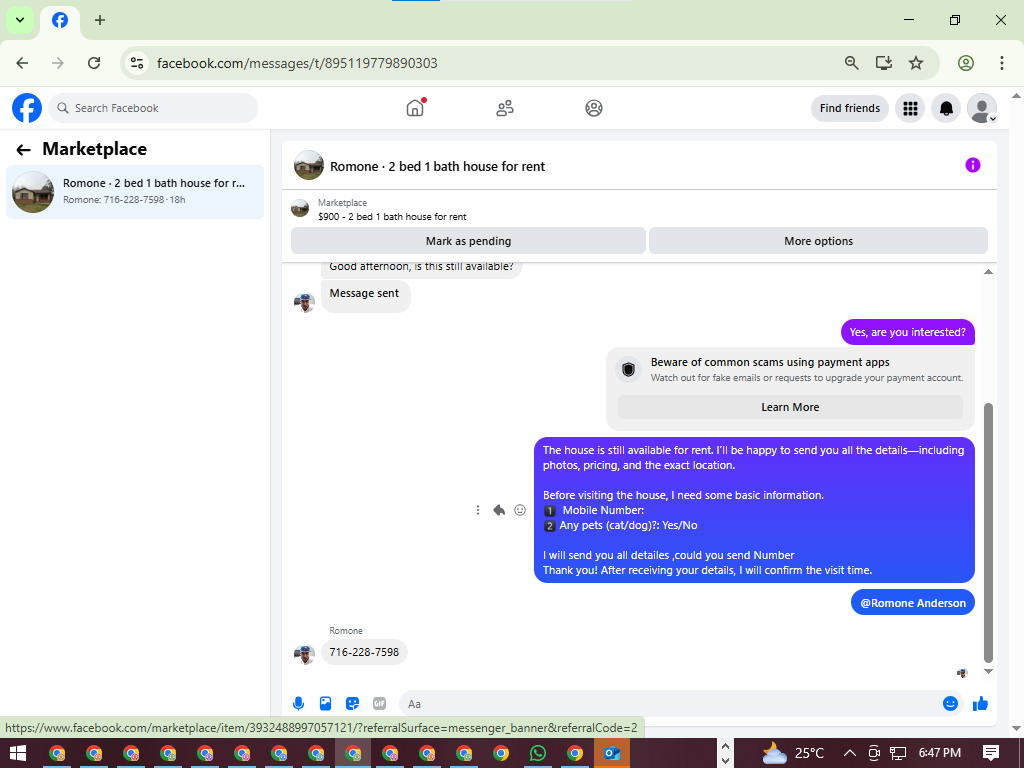View site information icon in address bar
The width and height of the screenshot is (1024, 768).
click(x=137, y=63)
